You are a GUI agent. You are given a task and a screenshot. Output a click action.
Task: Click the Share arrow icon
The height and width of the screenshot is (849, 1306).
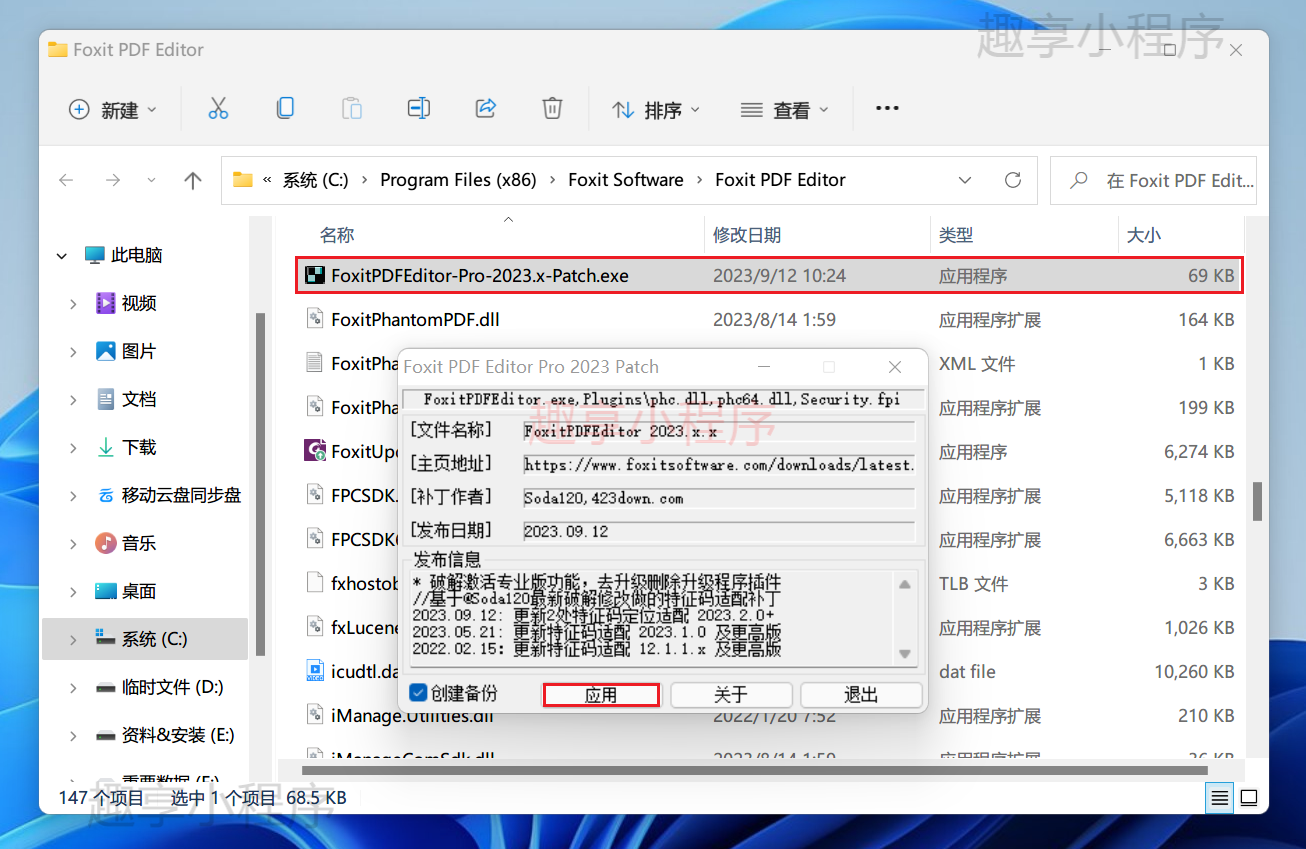[486, 108]
